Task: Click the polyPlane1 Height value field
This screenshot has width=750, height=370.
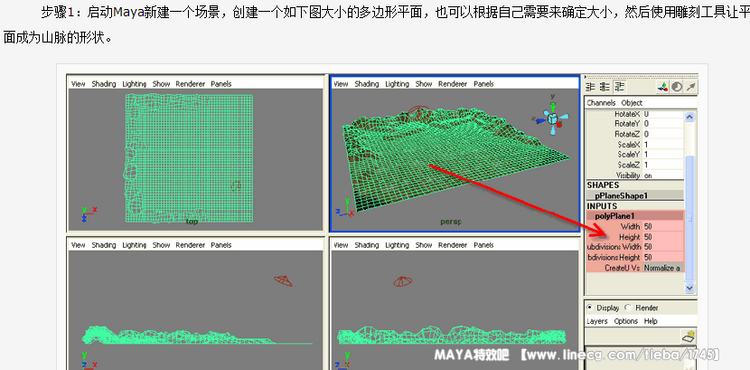Action: point(663,237)
